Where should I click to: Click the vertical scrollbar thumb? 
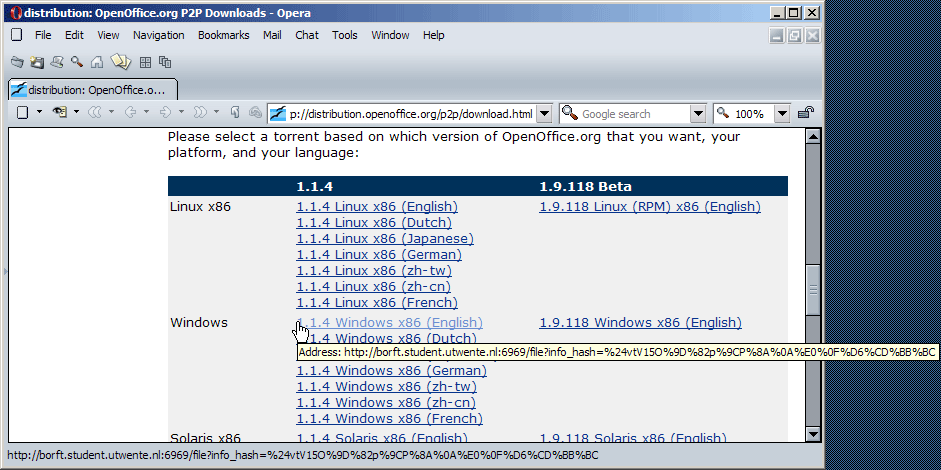[x=813, y=290]
